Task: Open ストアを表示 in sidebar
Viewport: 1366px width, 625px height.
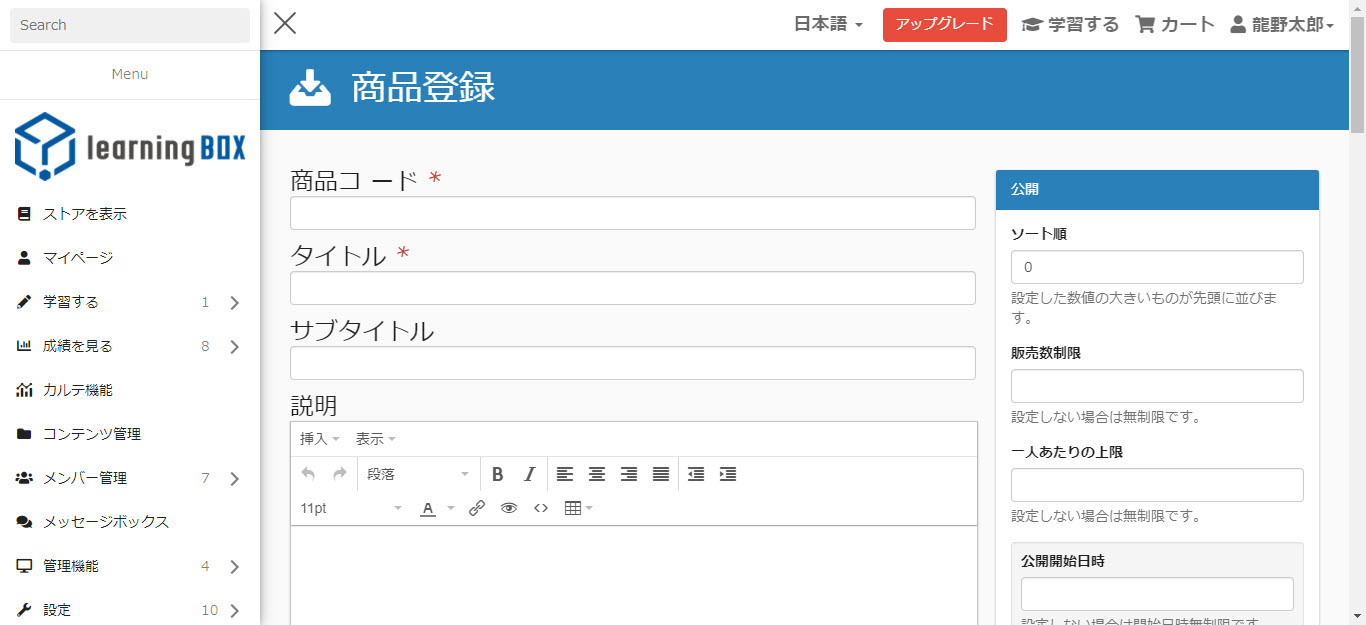Action: [84, 214]
